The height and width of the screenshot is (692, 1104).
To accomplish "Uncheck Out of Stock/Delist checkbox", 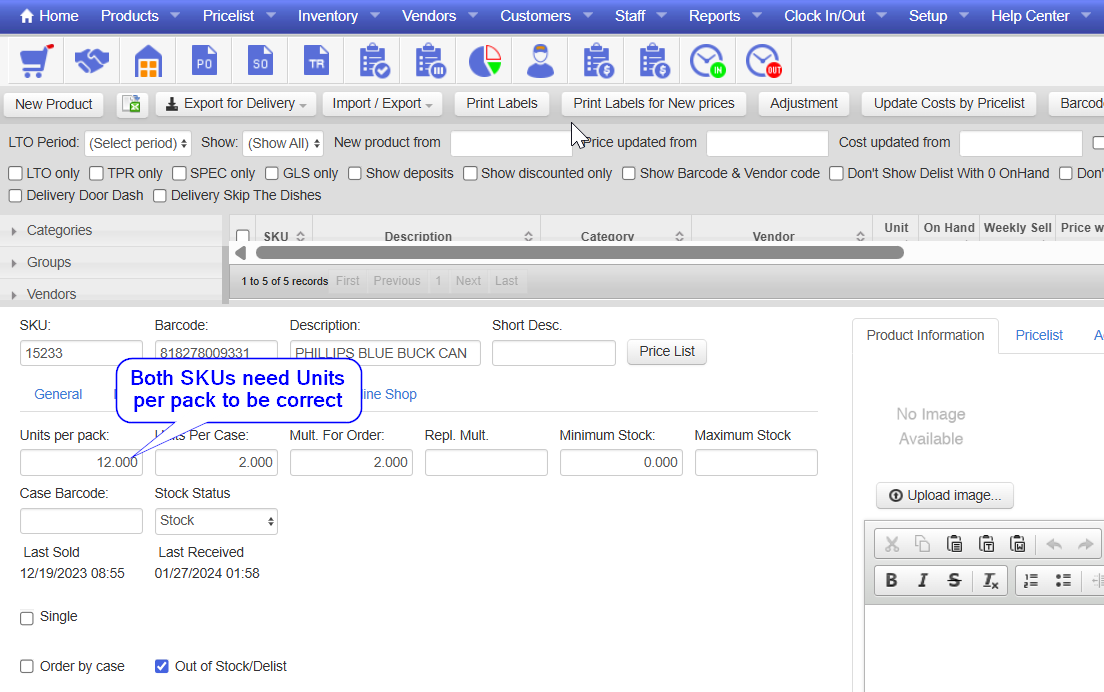I will point(162,667).
